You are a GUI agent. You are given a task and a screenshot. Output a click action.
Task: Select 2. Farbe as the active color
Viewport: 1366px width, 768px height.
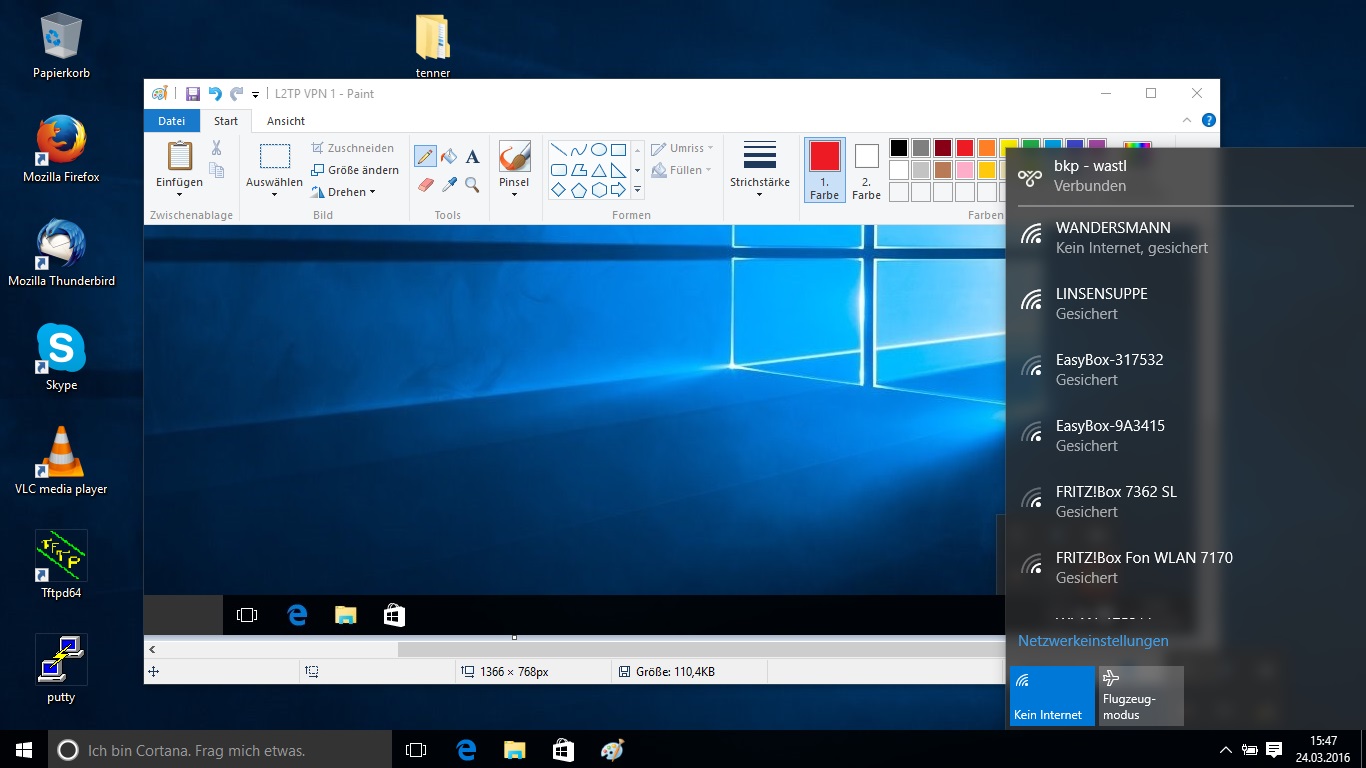click(x=866, y=170)
